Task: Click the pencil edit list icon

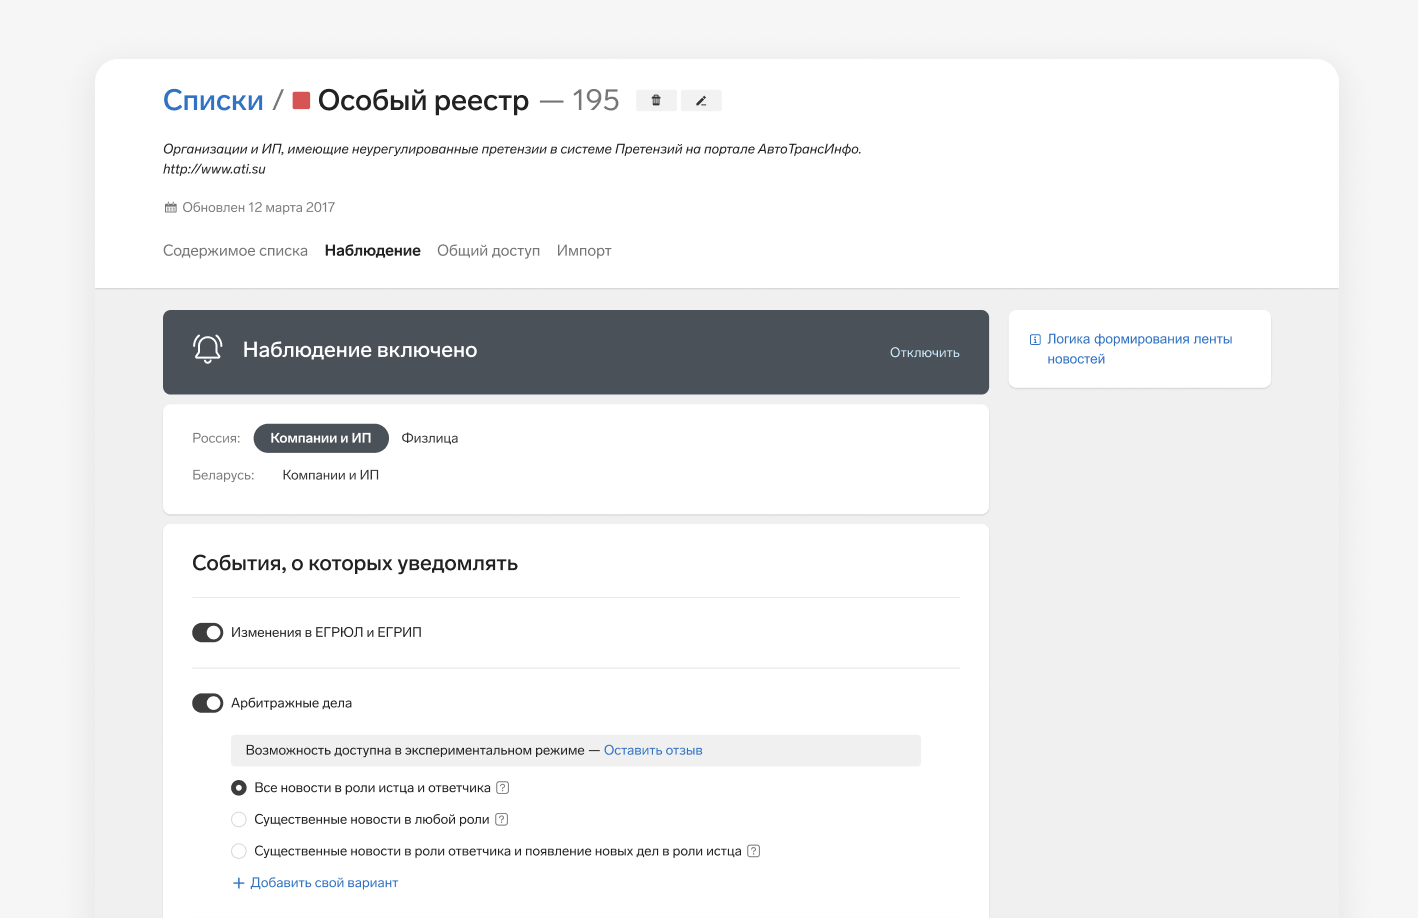Action: click(701, 100)
